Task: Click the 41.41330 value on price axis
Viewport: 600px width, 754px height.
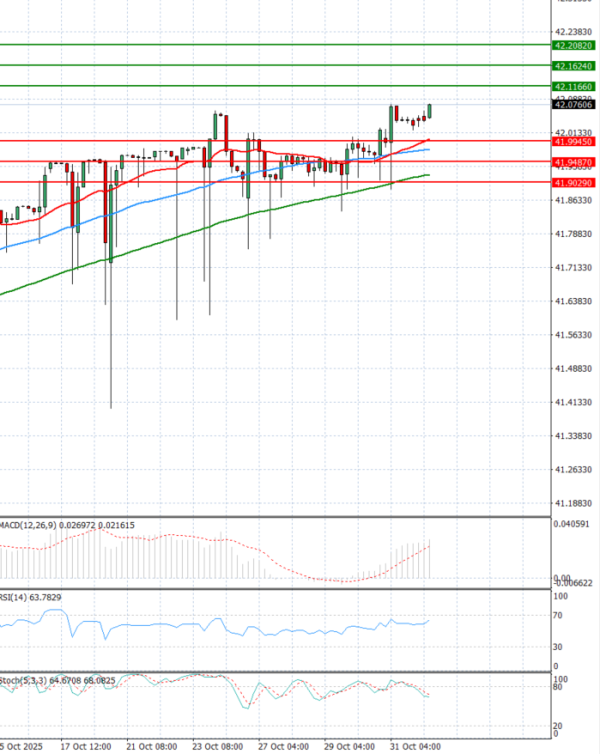Action: click(x=573, y=402)
